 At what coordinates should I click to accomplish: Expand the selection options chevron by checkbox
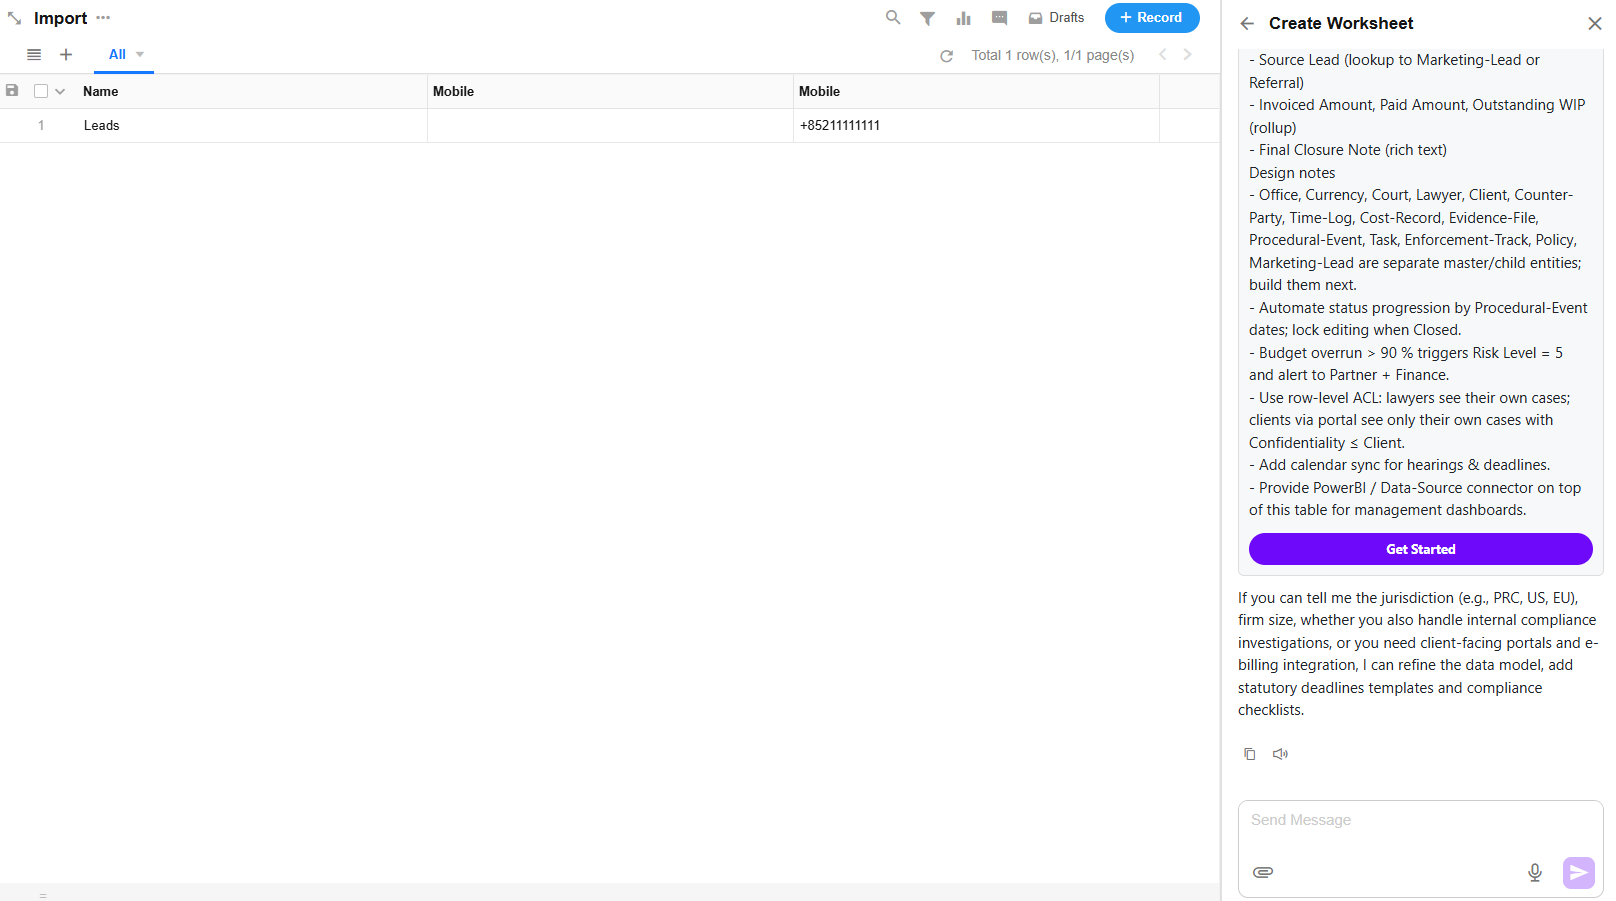point(60,91)
